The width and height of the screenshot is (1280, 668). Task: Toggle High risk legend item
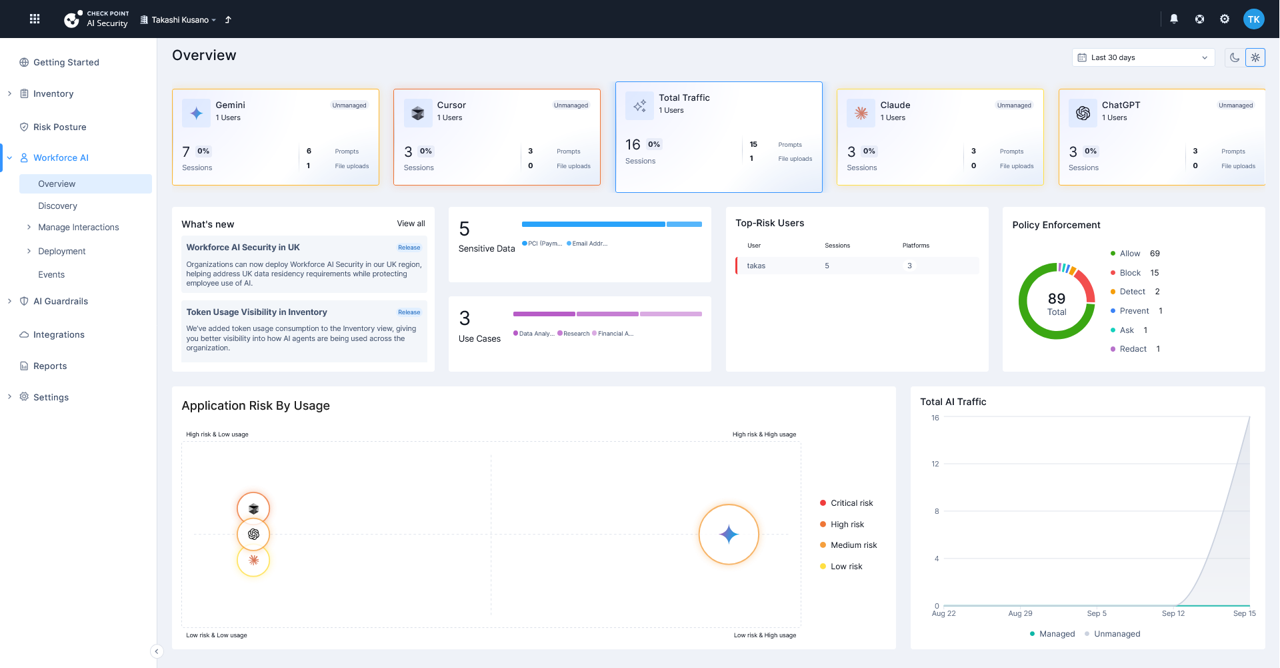842,524
